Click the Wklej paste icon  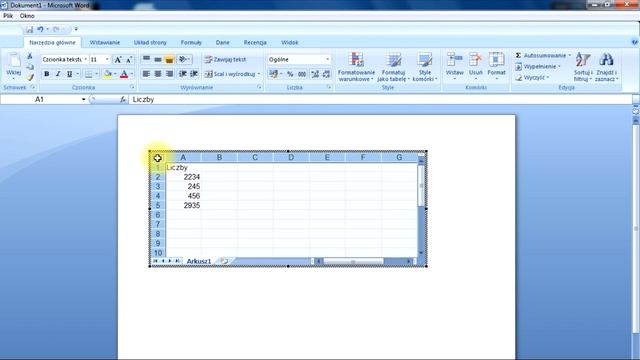pyautogui.click(x=14, y=61)
